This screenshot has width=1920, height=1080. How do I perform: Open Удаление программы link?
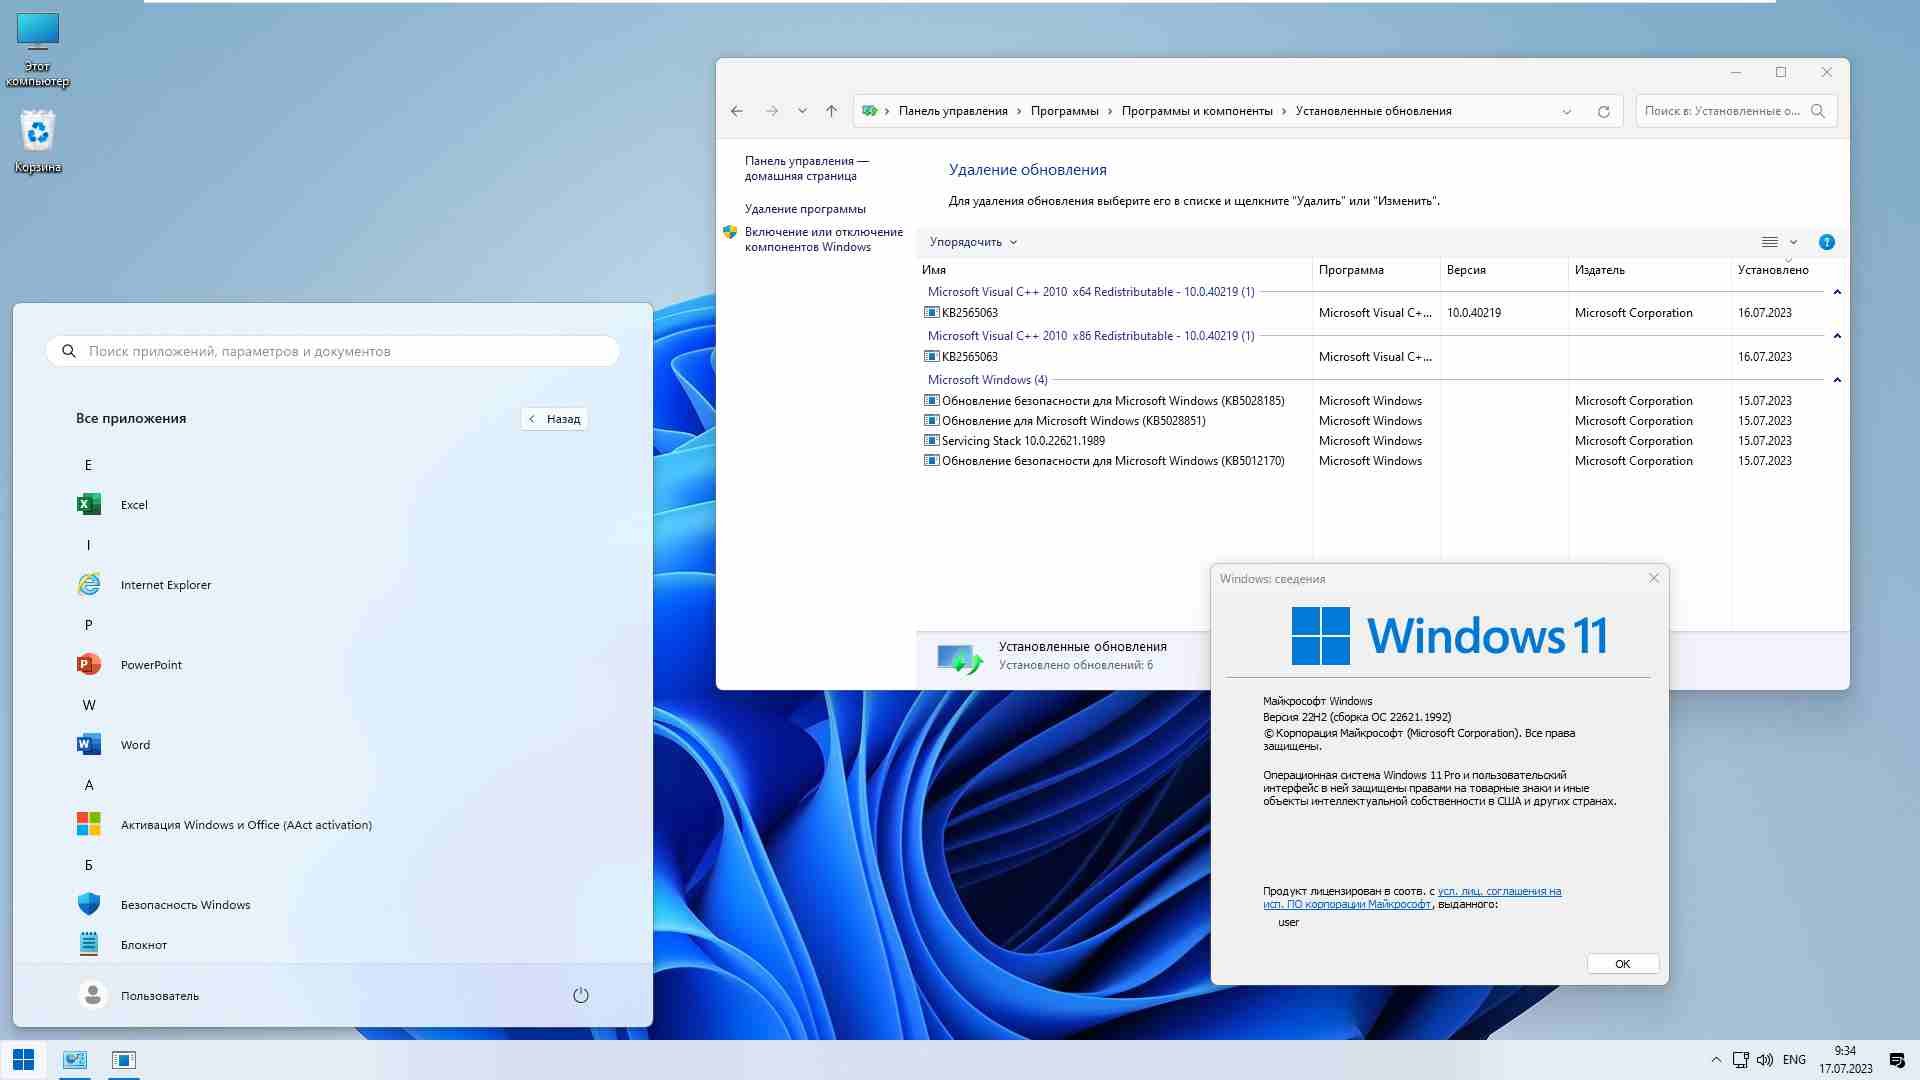[805, 209]
